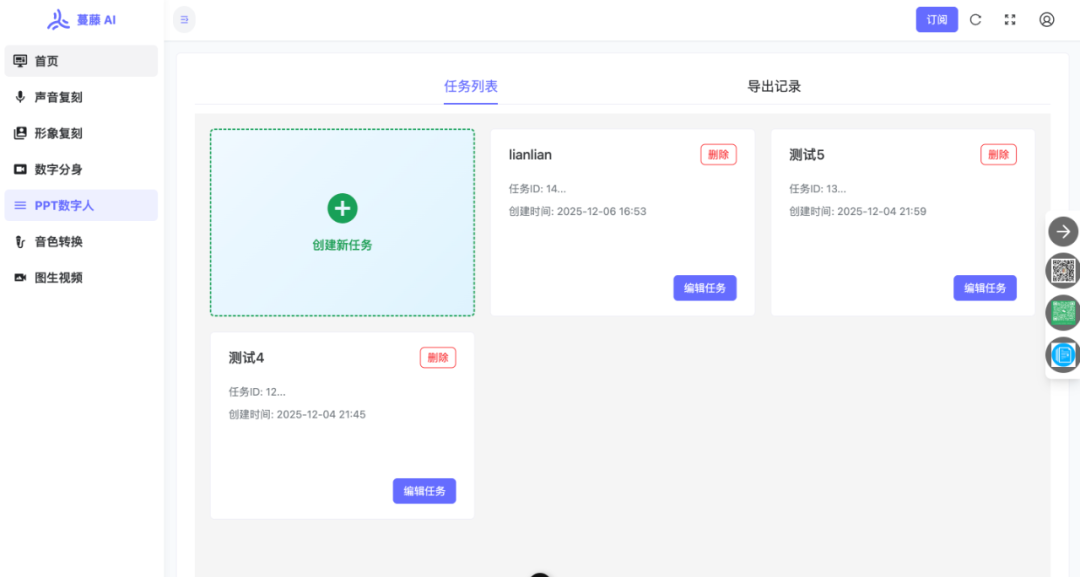This screenshot has width=1080, height=577.
Task: Select the 任务列表 tab
Action: click(471, 86)
